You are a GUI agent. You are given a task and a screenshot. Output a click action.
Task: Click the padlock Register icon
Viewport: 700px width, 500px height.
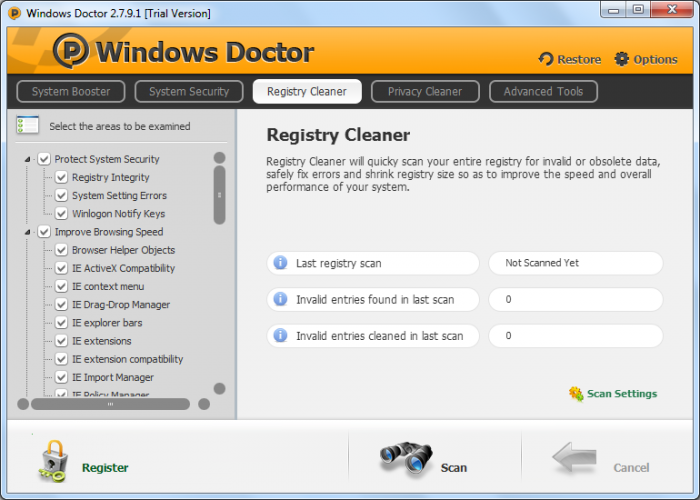point(54,461)
